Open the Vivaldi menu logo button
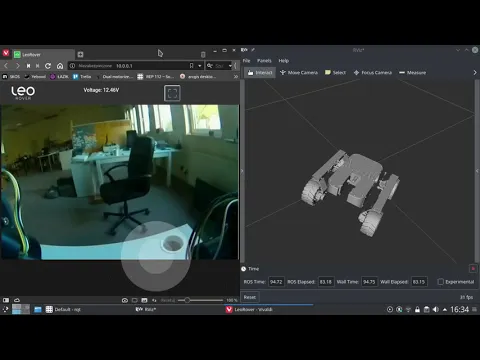This screenshot has width=480, height=360. [x=6, y=53]
